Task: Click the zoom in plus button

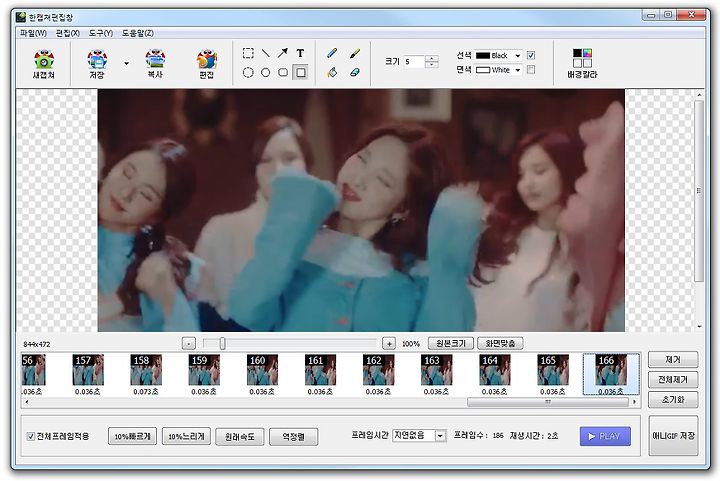Action: pos(389,343)
